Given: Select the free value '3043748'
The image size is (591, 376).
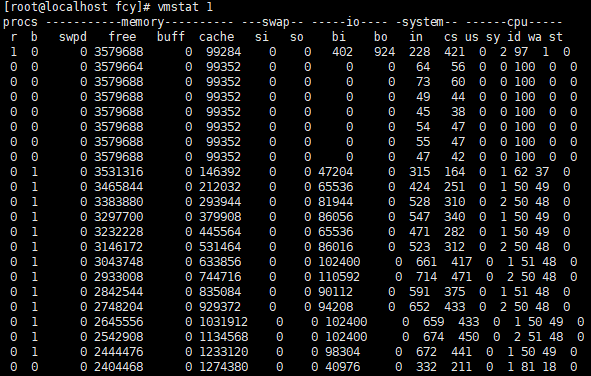Looking at the screenshot, I should (119, 262).
